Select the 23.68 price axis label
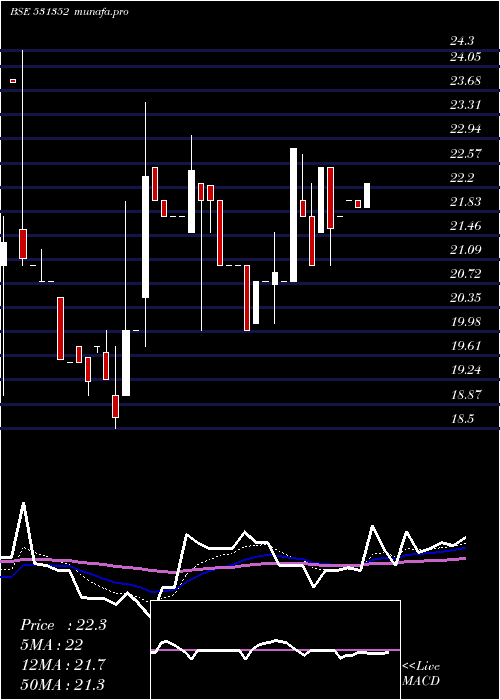Image resolution: width=500 pixels, height=700 pixels. pos(465,81)
